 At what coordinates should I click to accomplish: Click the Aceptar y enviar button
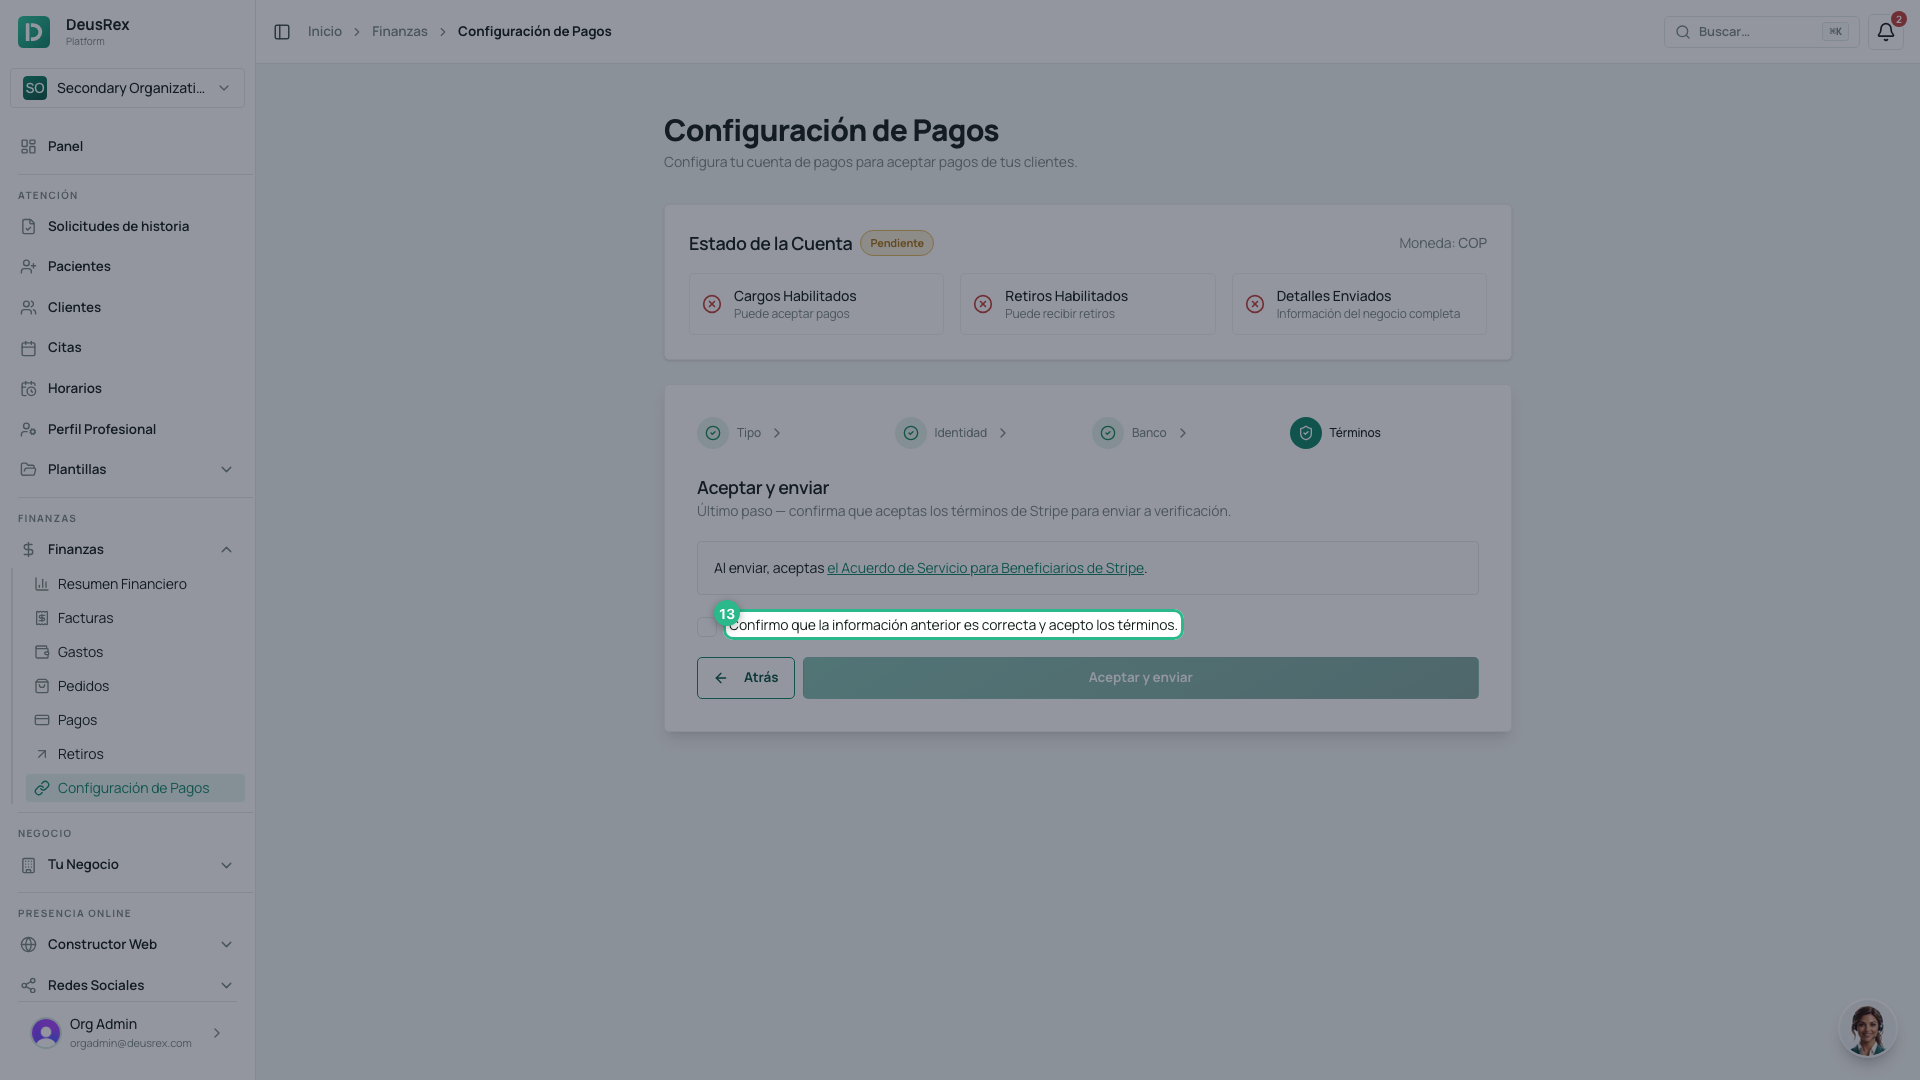1140,678
